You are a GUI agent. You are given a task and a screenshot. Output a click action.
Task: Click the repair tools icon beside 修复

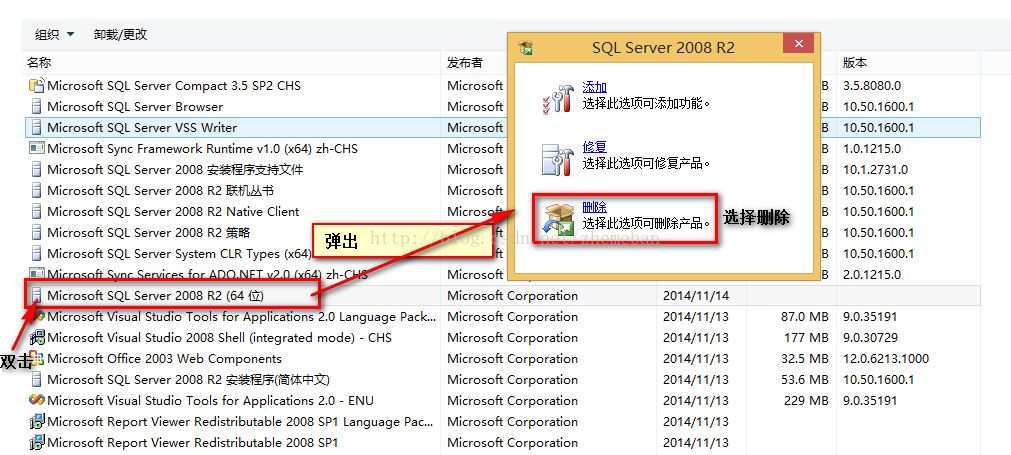[x=557, y=159]
